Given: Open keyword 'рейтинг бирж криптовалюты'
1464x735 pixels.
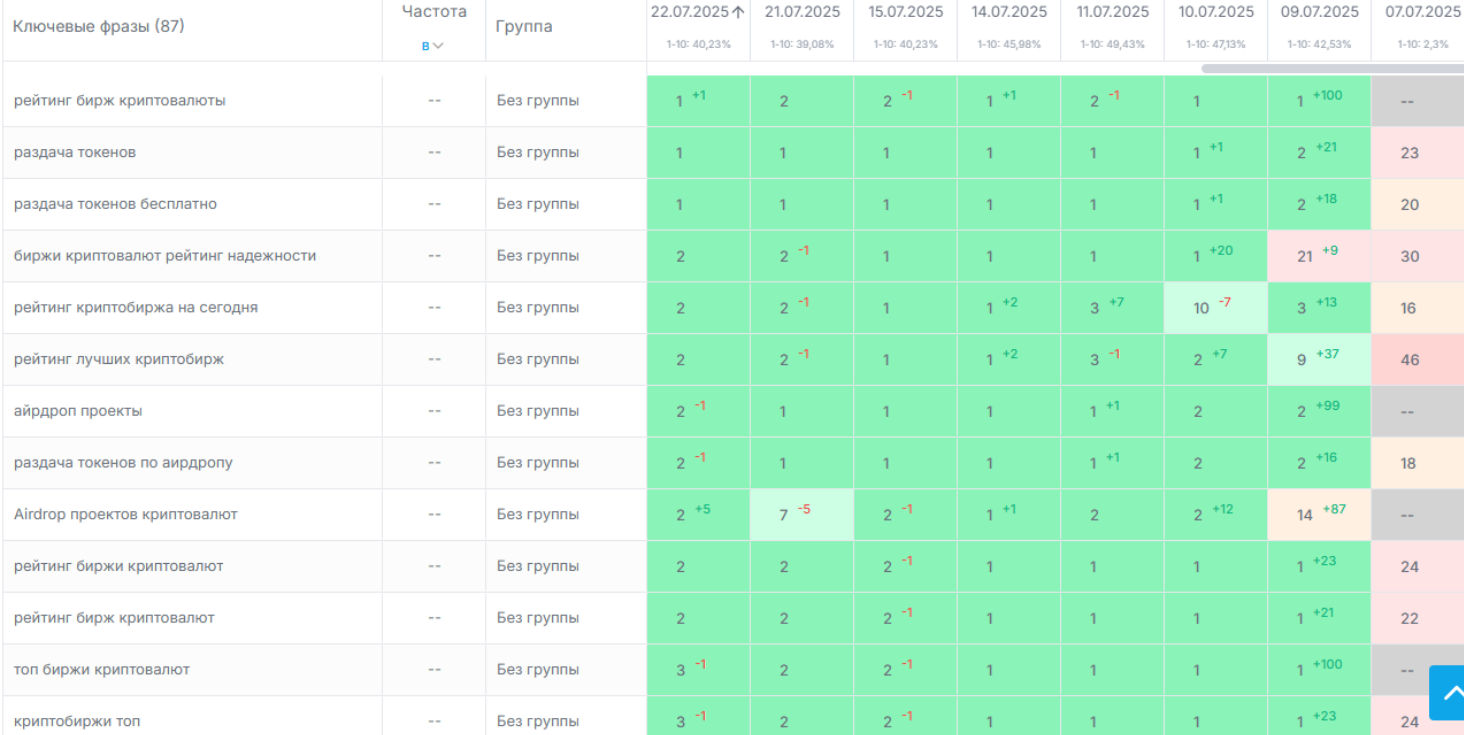Looking at the screenshot, I should pos(119,101).
